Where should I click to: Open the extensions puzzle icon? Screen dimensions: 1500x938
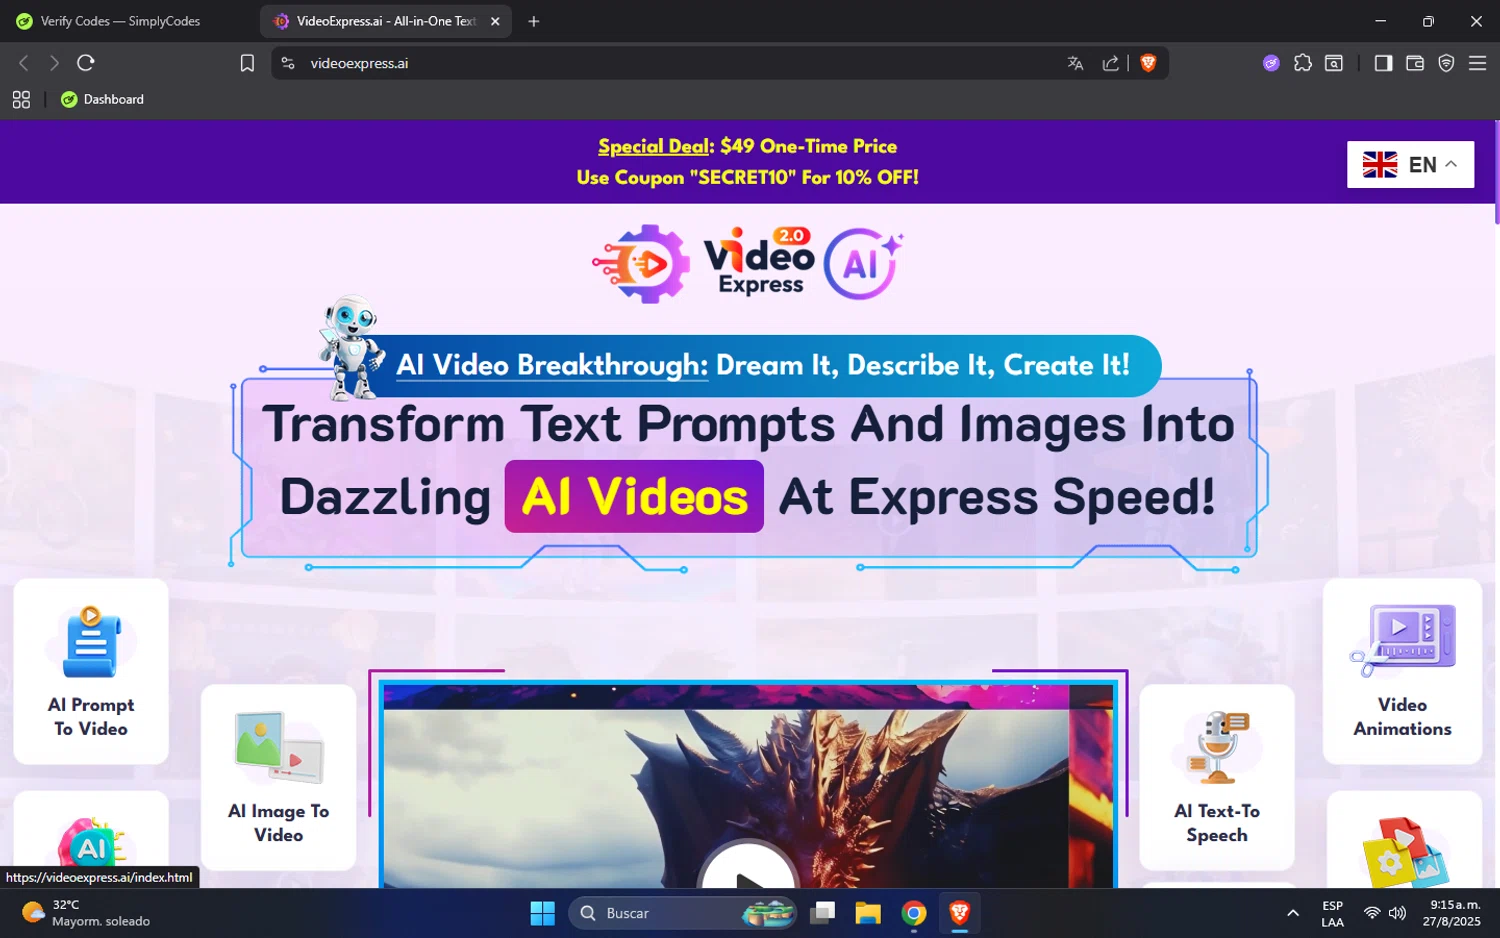point(1303,63)
